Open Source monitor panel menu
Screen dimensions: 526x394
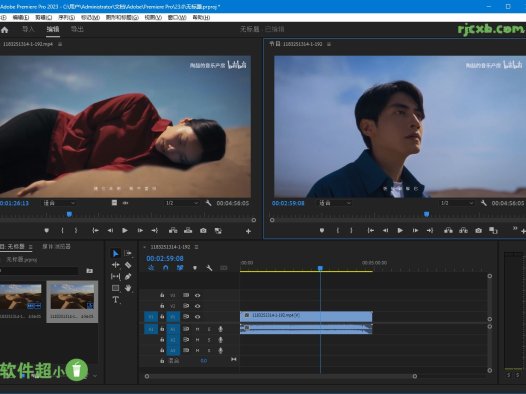(60, 44)
